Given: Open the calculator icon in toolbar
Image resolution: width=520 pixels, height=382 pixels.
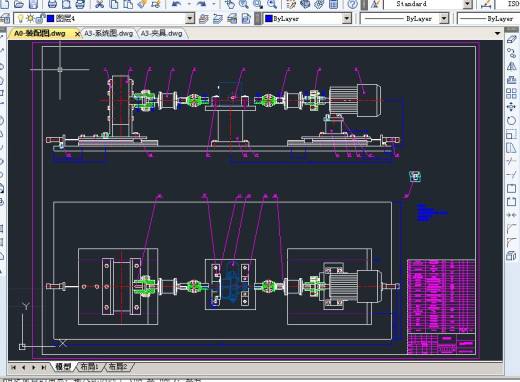Looking at the screenshot, I should coord(333,4).
